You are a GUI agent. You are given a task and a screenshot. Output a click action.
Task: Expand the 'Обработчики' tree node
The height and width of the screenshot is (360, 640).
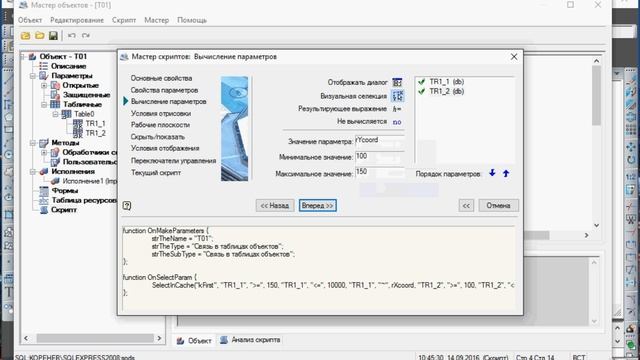[x=44, y=152]
